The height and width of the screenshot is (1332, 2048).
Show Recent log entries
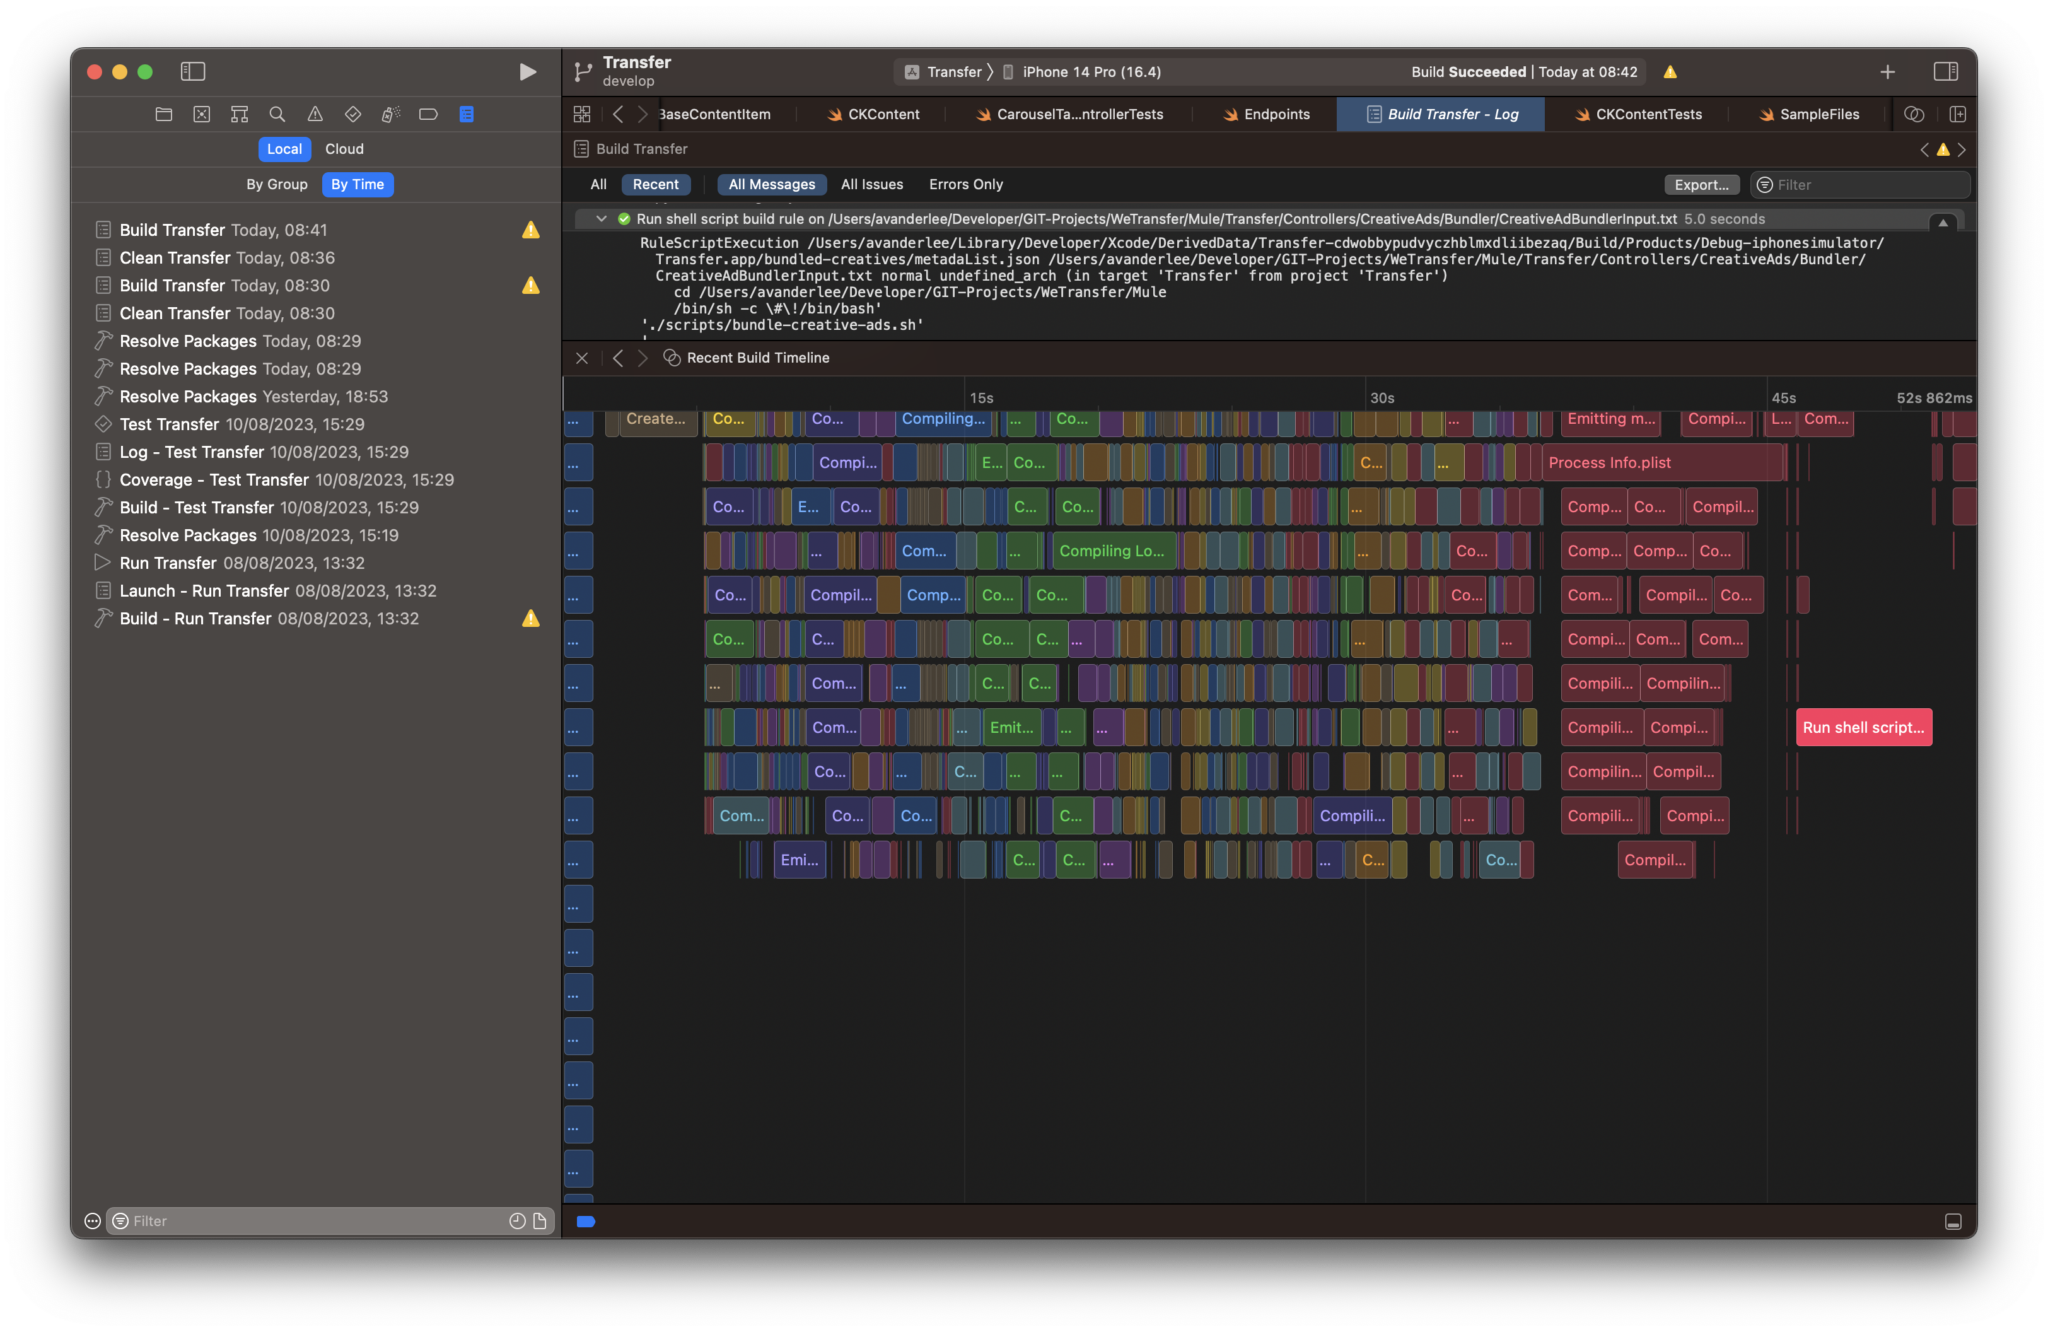click(x=656, y=185)
